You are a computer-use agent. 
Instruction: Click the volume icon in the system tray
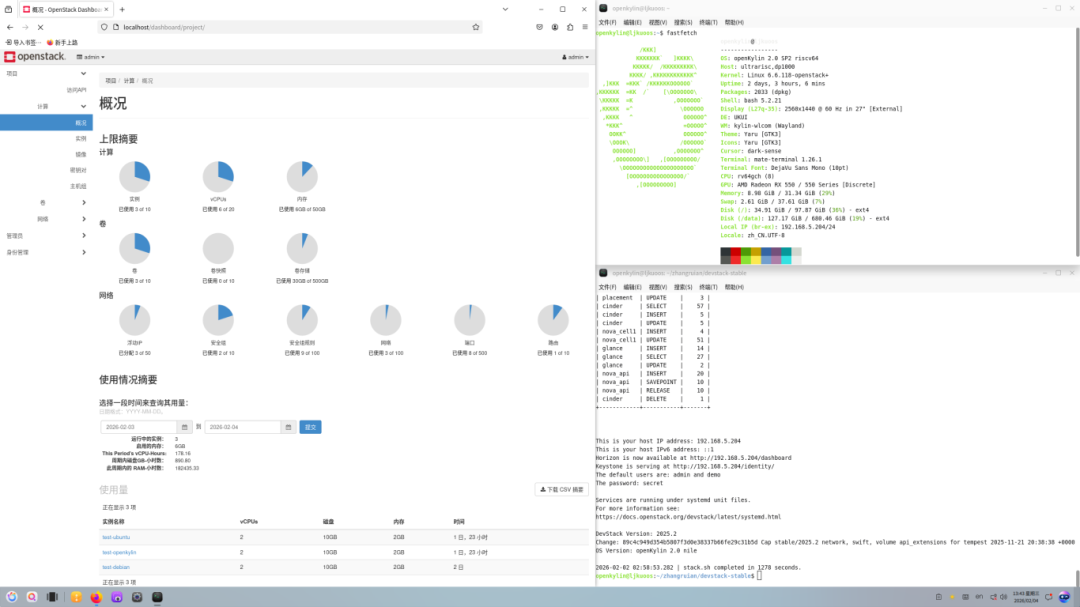click(x=1003, y=598)
